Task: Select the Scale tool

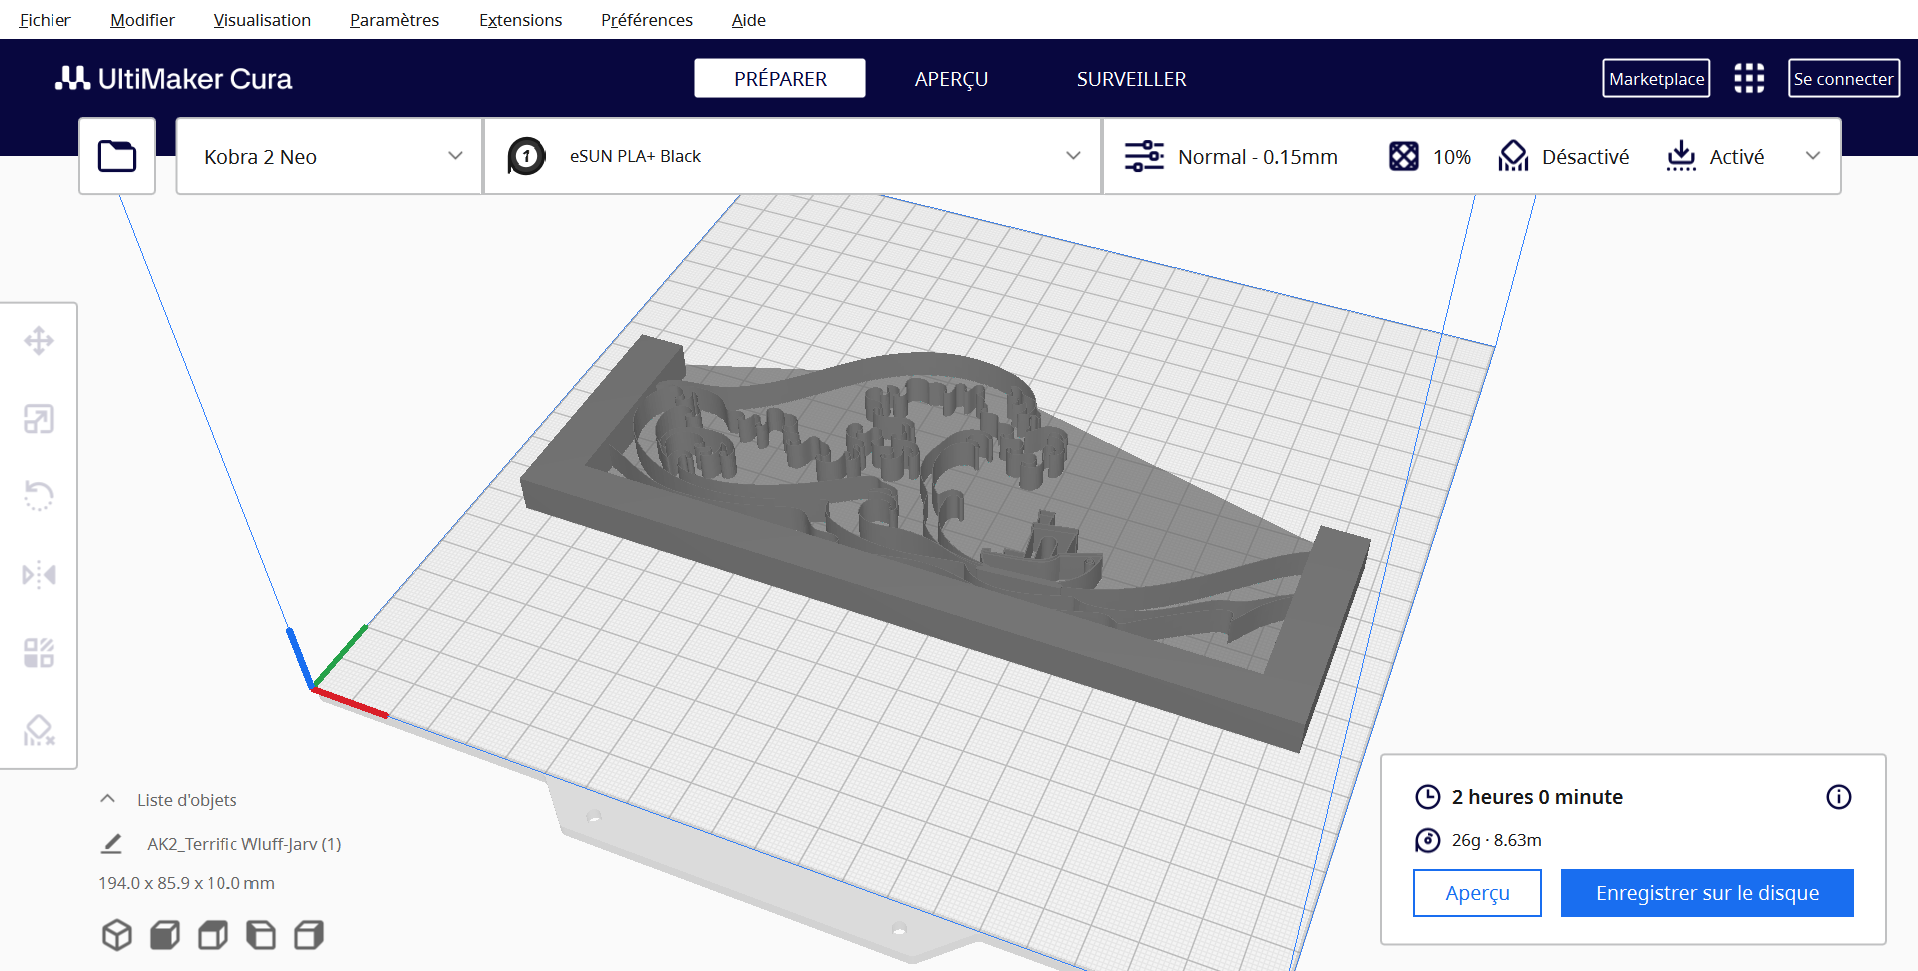Action: 39,419
